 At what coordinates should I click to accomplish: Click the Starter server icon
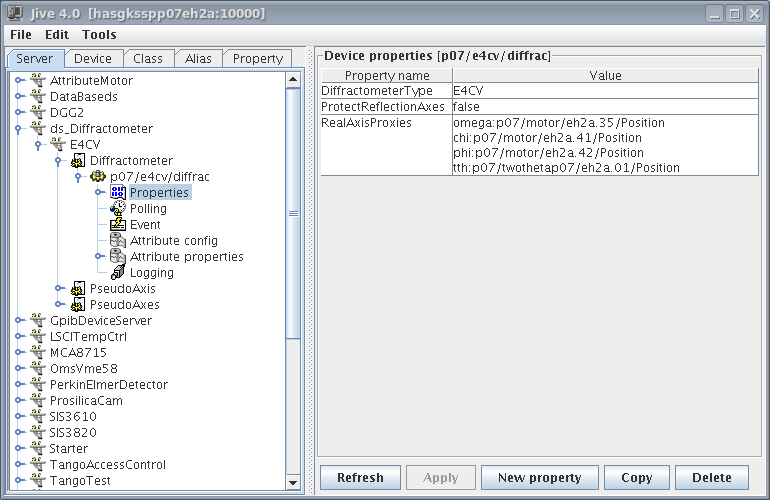[x=38, y=448]
